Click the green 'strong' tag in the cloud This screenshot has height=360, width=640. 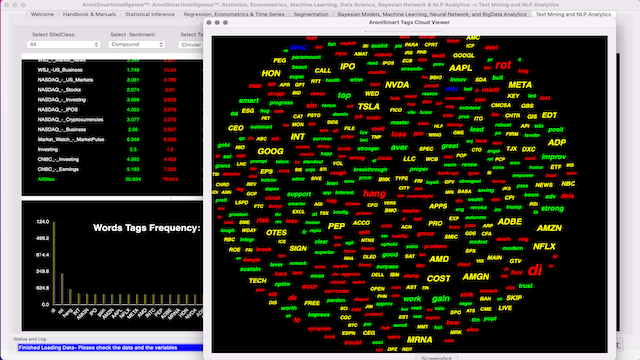point(552,209)
